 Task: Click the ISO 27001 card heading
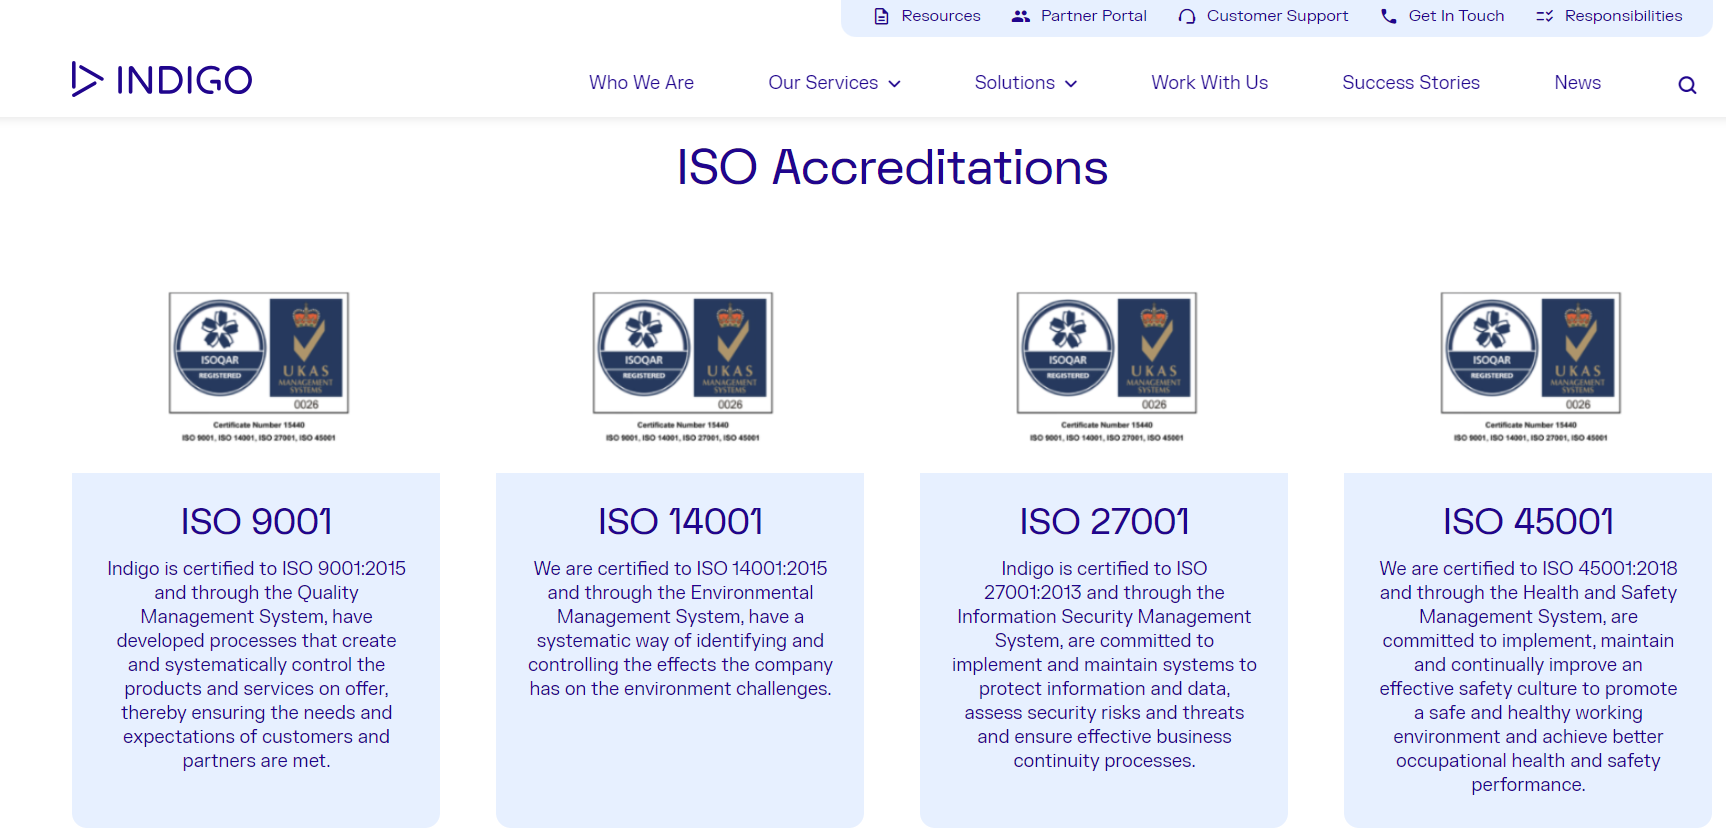pos(1104,521)
